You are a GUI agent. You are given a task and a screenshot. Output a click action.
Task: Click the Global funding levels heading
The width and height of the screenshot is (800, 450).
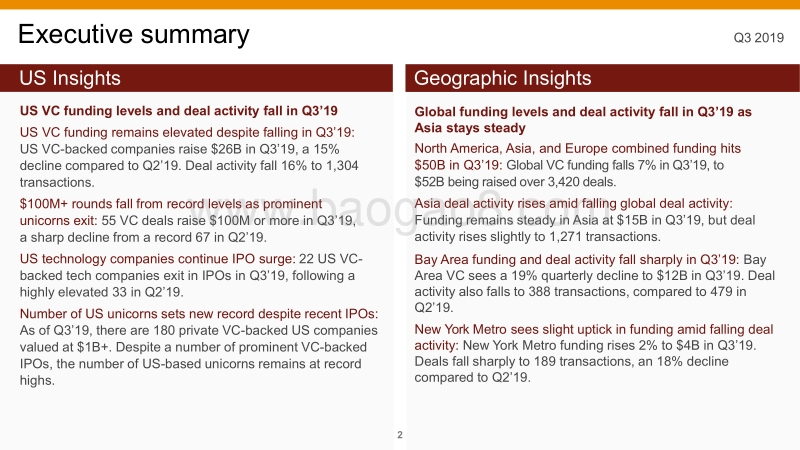(583, 119)
